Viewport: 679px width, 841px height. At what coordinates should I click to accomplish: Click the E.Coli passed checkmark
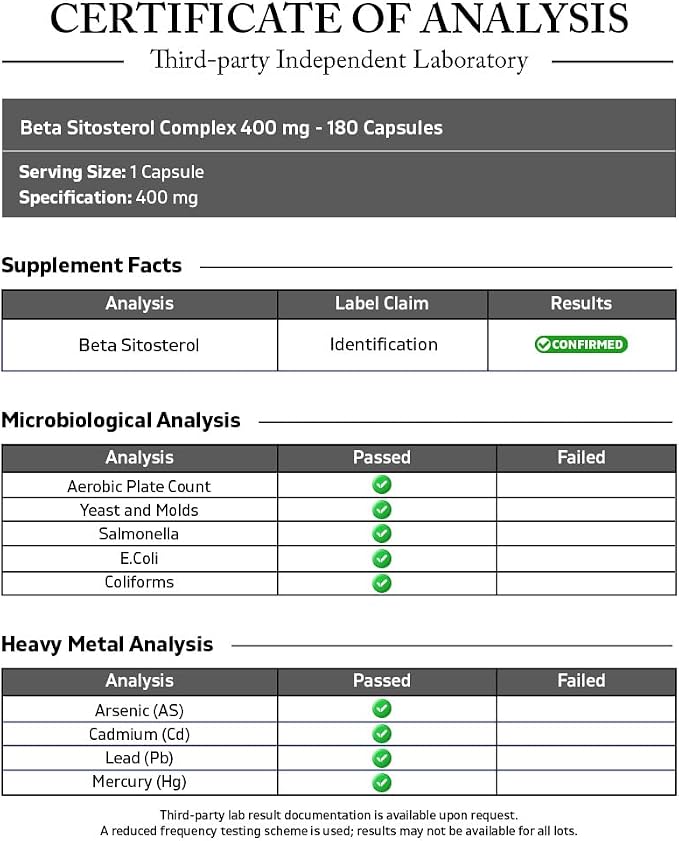click(382, 559)
